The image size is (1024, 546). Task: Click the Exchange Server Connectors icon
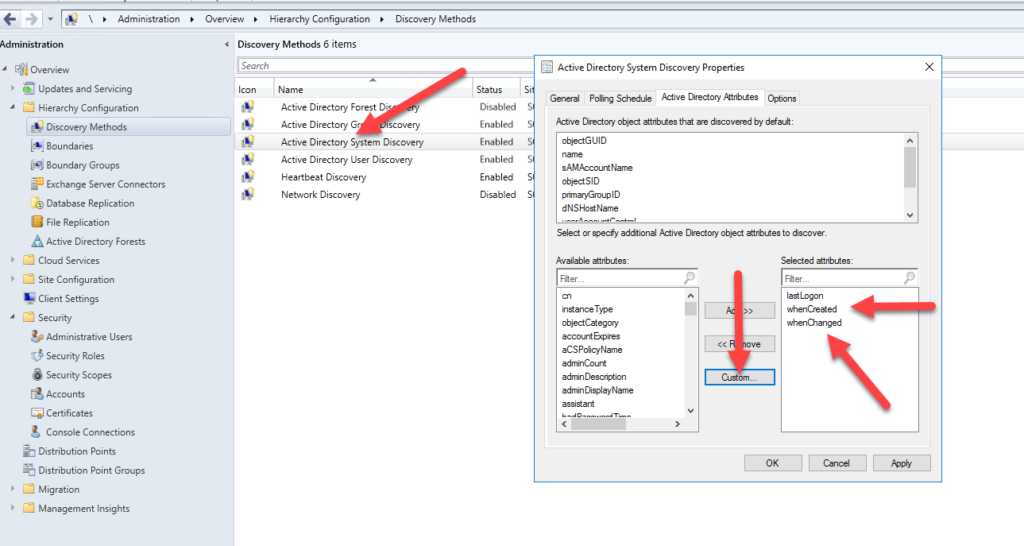tap(37, 184)
